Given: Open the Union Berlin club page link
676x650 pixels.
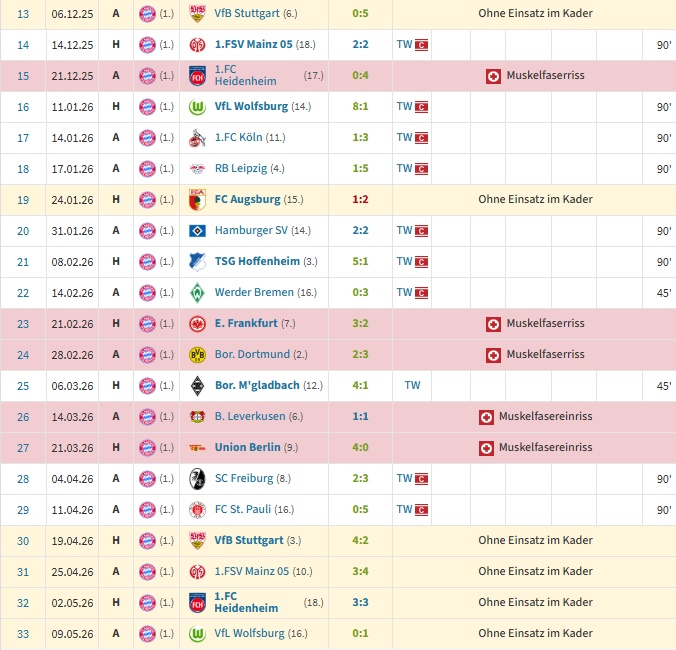Looking at the screenshot, I should pos(247,447).
